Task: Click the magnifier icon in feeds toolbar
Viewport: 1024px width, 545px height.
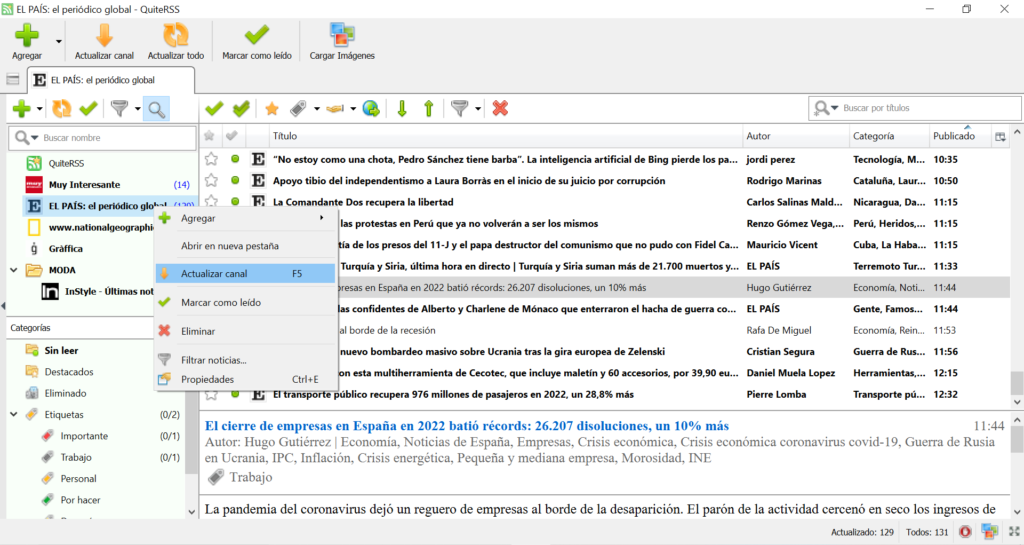Action: (x=156, y=108)
